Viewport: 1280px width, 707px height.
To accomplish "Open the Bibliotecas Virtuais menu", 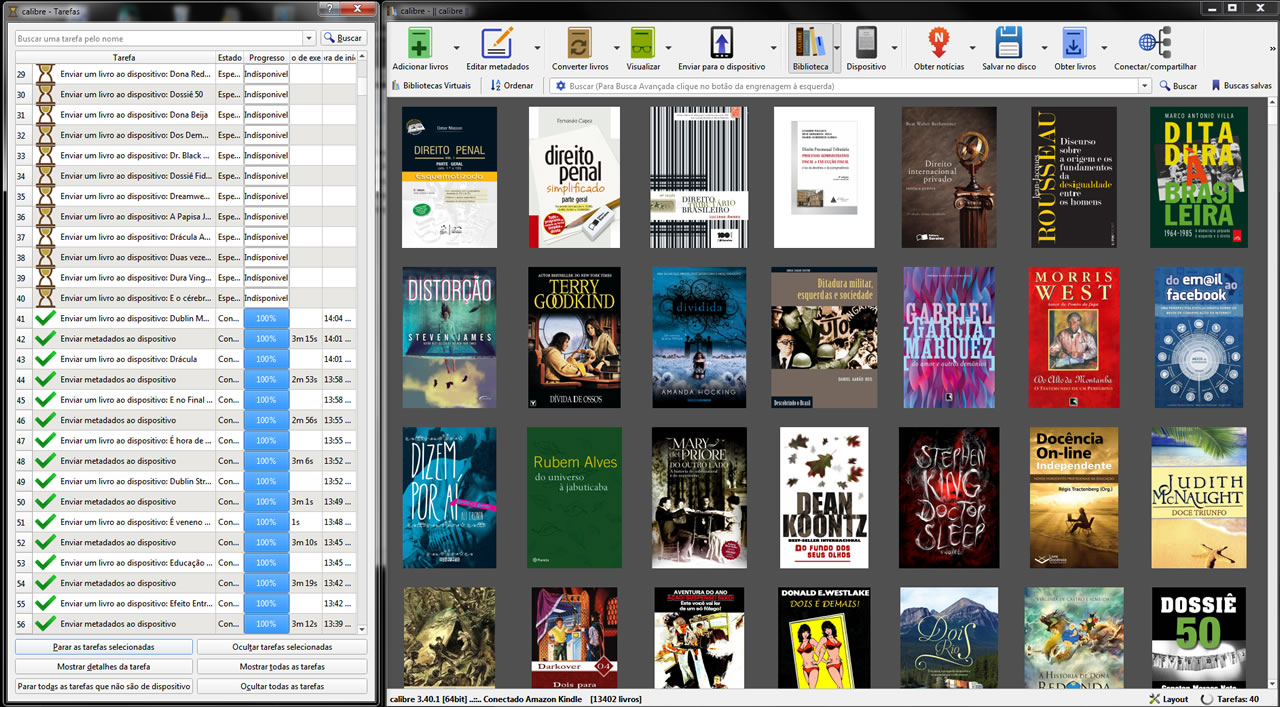I will pos(429,86).
